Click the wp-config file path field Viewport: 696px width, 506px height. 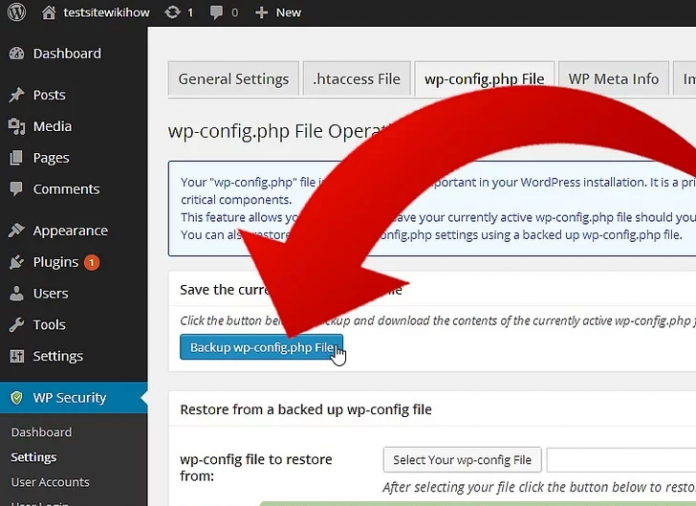click(620, 460)
